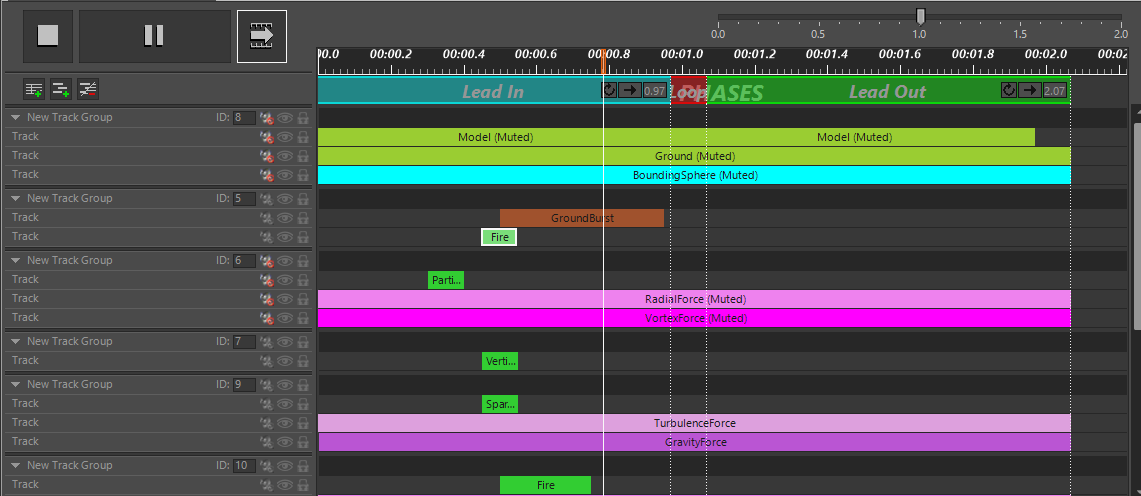Toggle mute icon on the GroundBurst track row

pos(267,217)
